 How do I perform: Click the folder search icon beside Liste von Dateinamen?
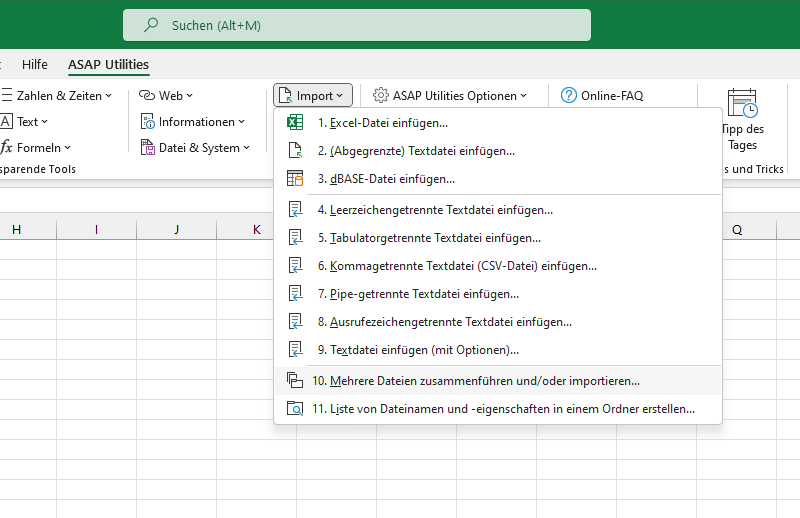[295, 408]
